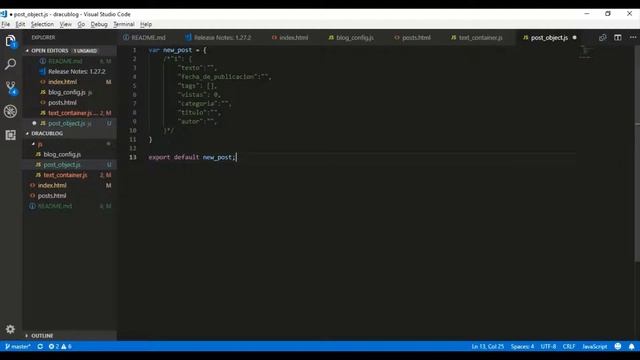Open the Terminal menu
This screenshot has height=360, width=640.
tap(124, 24)
